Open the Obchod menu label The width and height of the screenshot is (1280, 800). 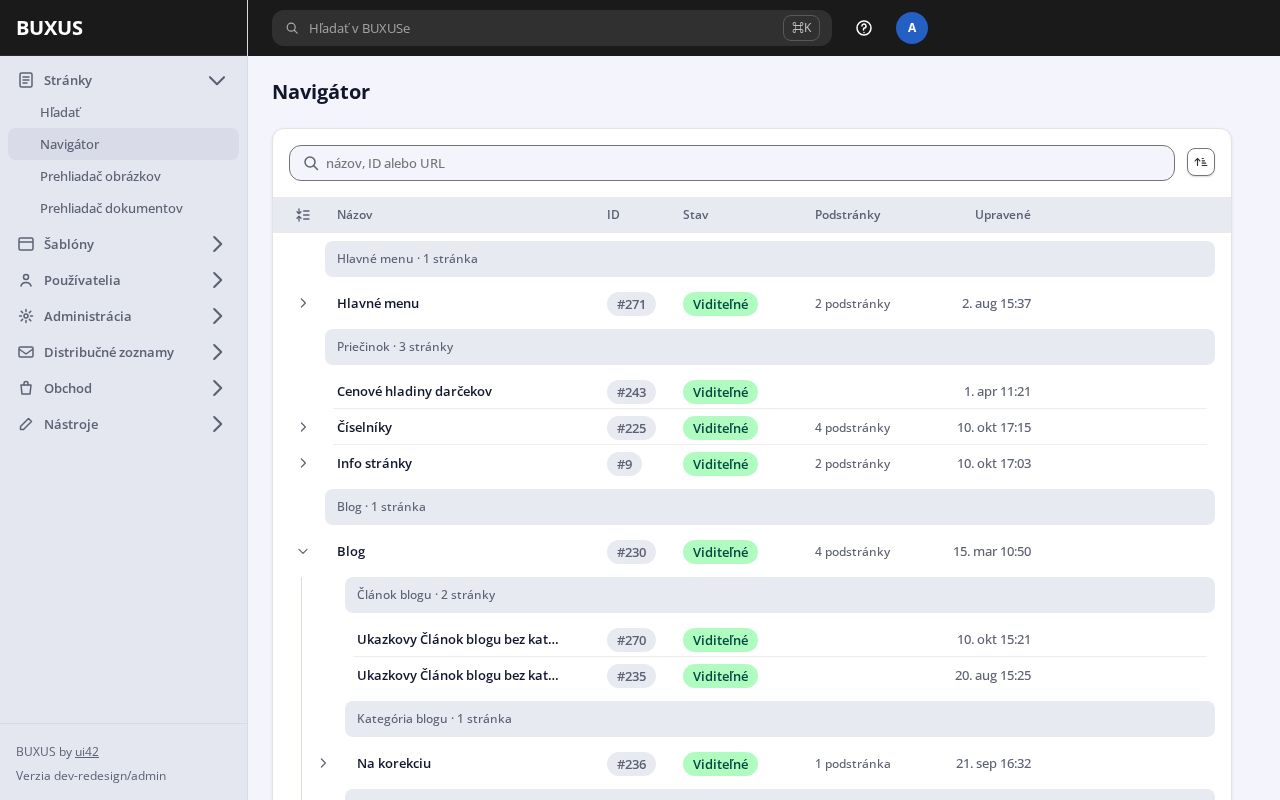68,388
